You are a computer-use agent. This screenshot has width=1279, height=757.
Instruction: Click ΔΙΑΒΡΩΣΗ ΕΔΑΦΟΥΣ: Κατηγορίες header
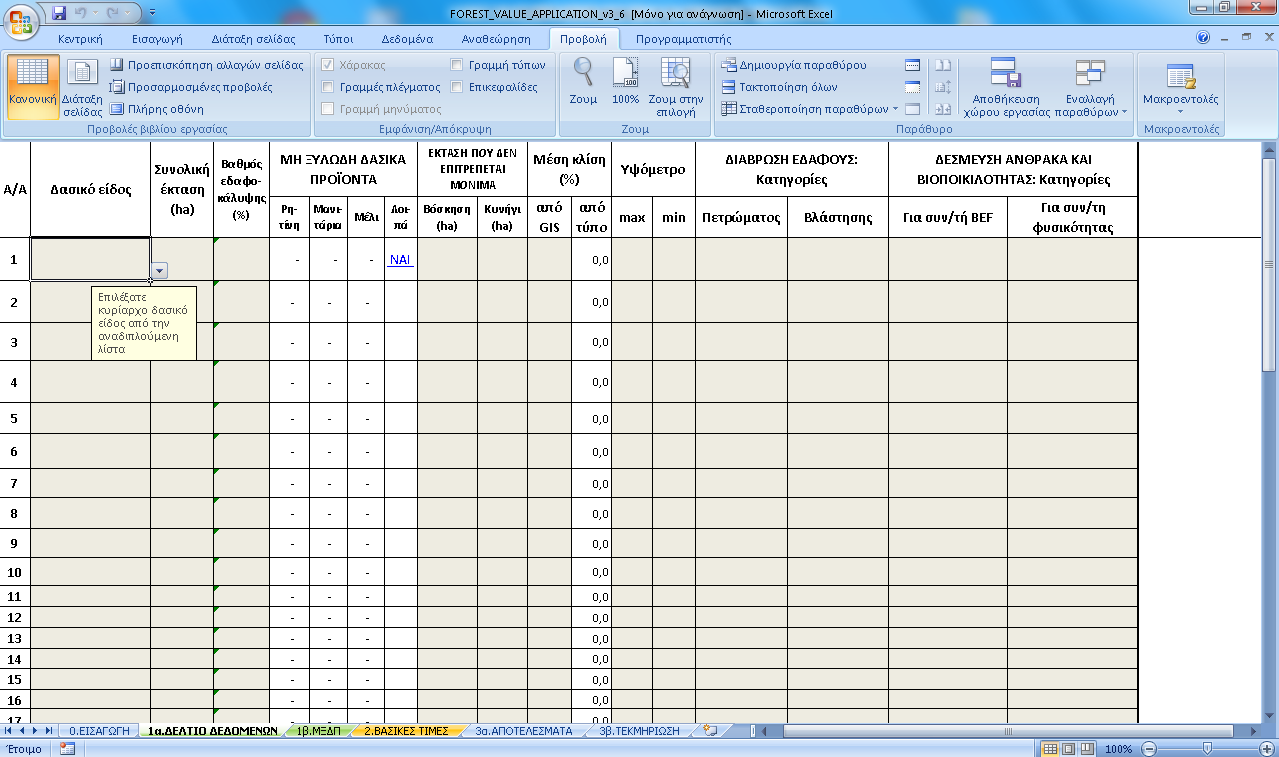(791, 169)
